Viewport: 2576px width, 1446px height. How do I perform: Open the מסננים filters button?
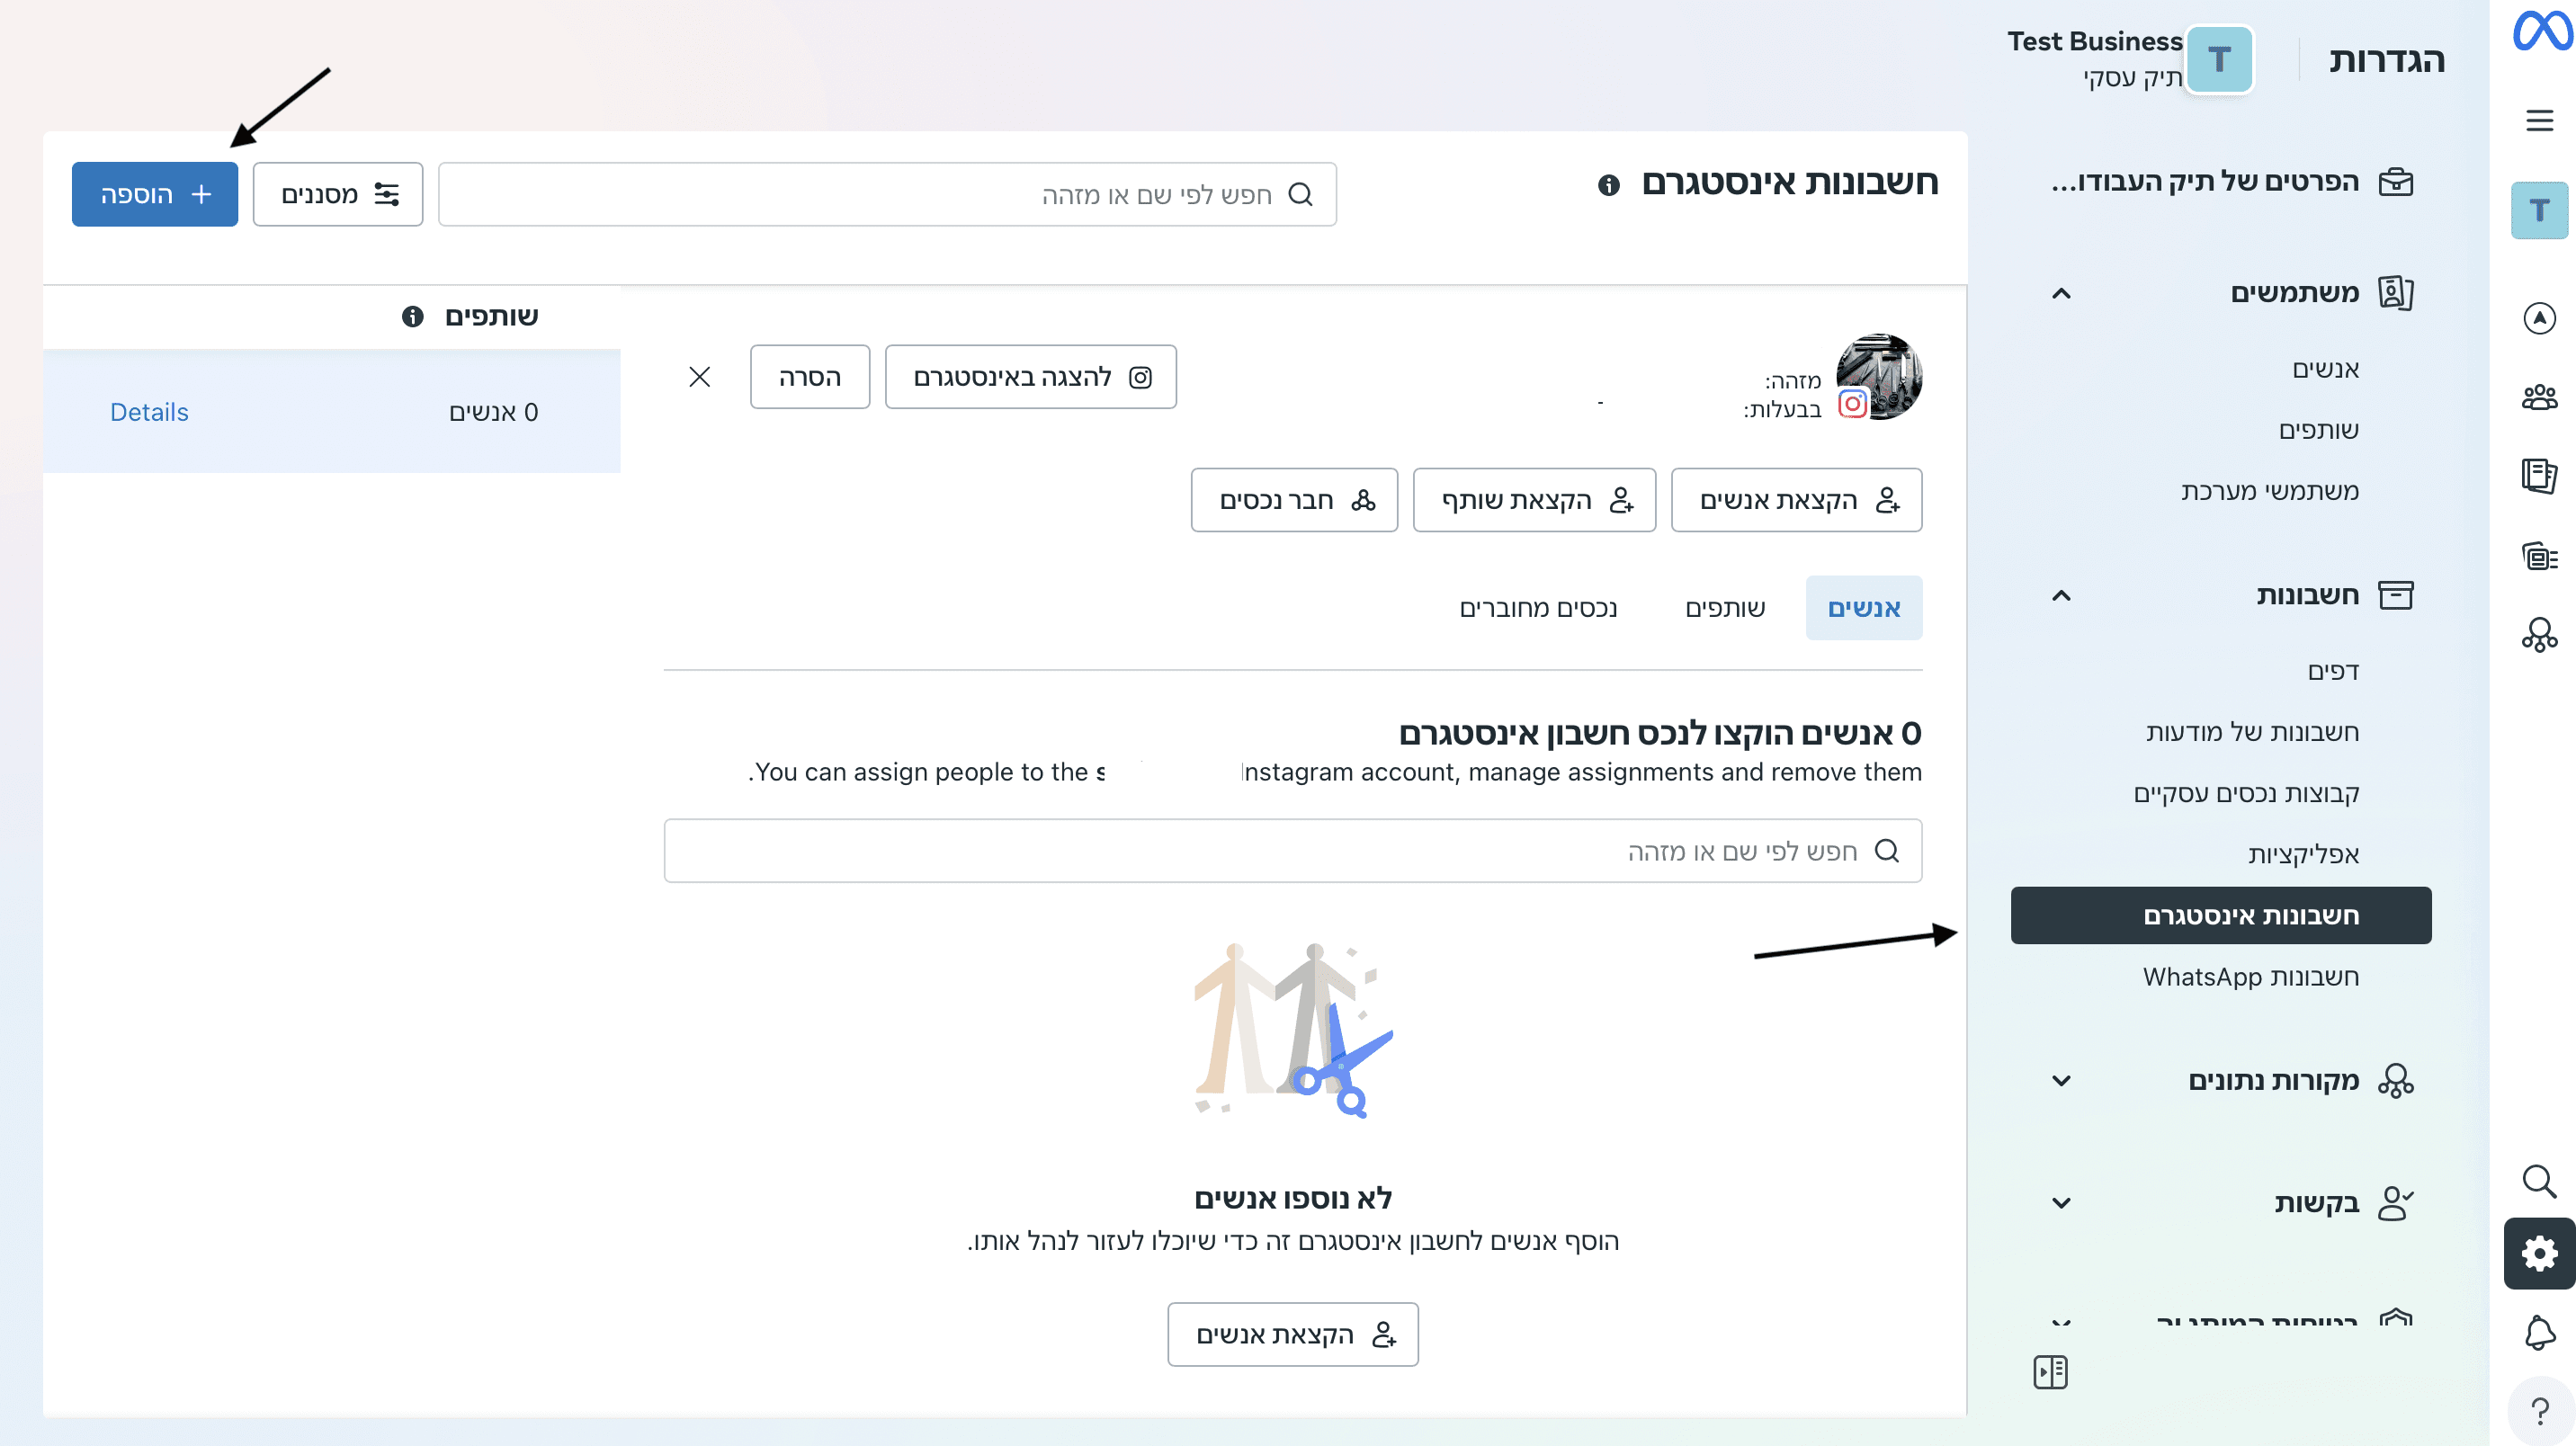(338, 194)
